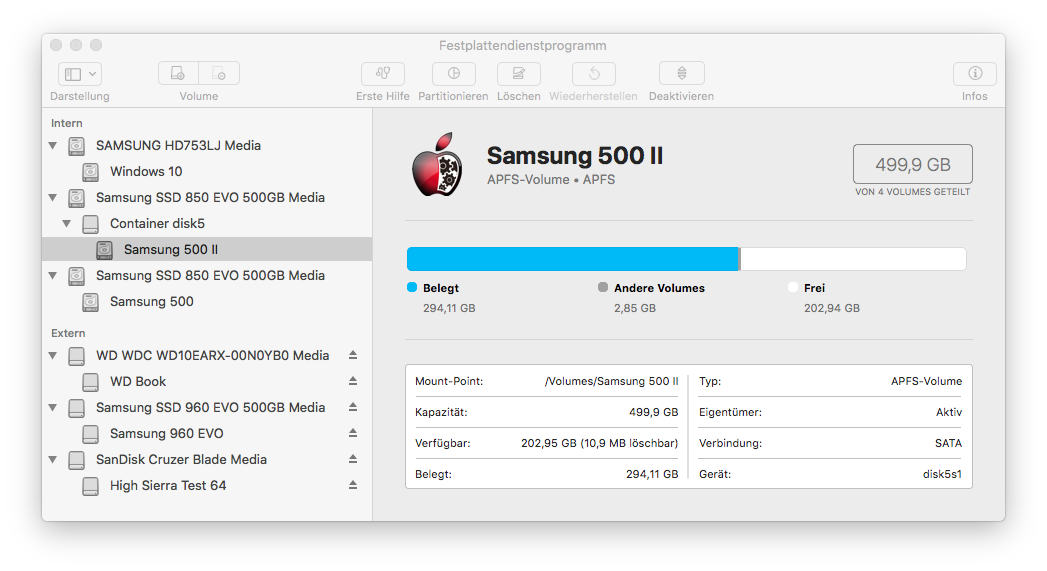Click the Eigentümer value Aktiv
1047x571 pixels.
[949, 413]
